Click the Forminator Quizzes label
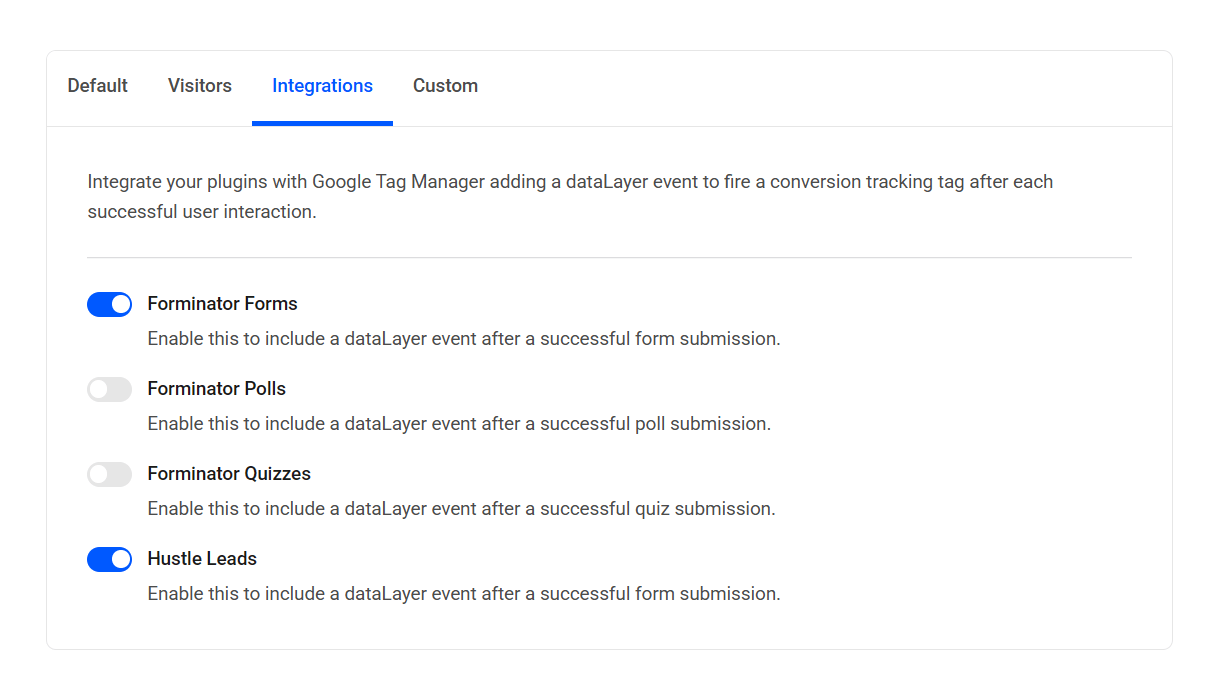1220x695 pixels. tap(229, 474)
